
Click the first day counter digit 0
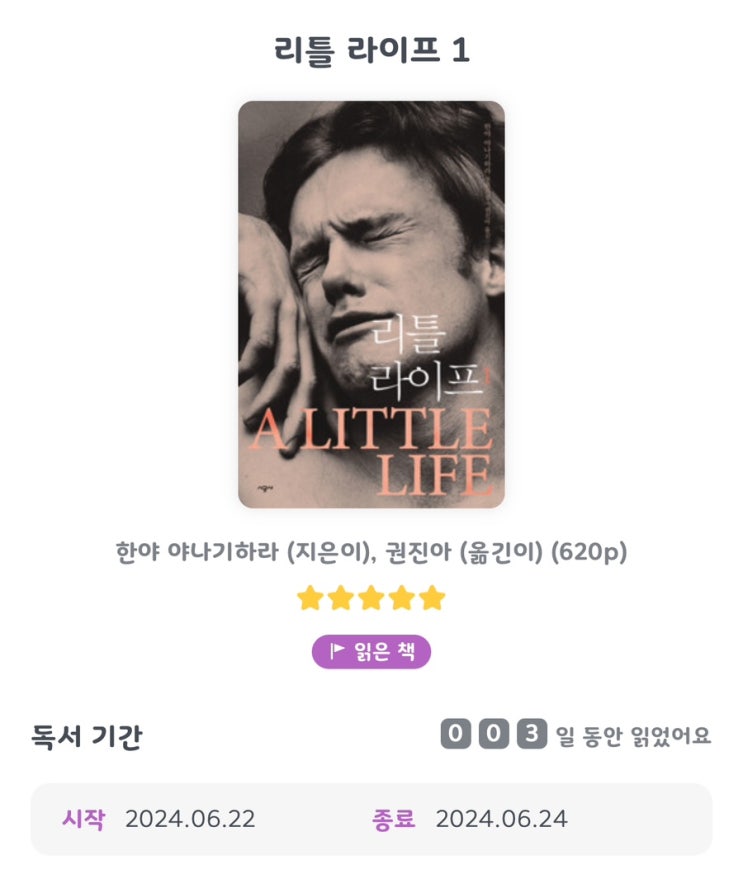pos(455,733)
